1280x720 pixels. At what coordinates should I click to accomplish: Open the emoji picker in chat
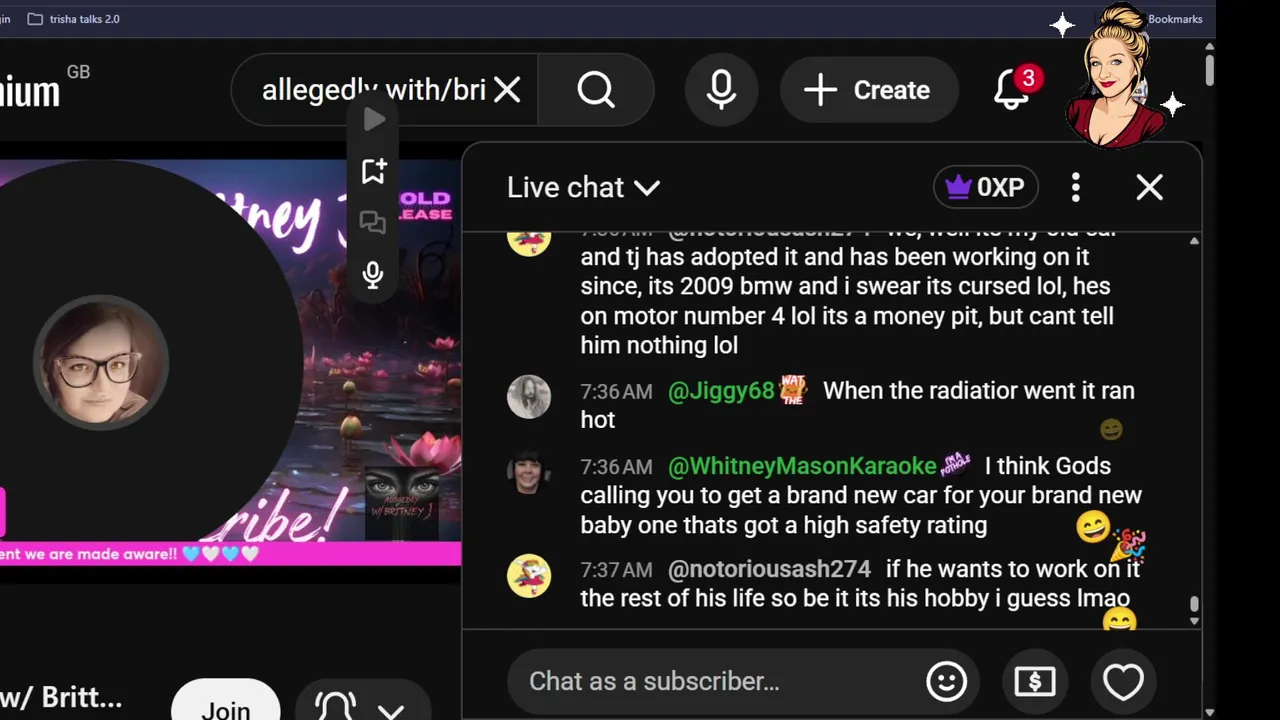(946, 681)
